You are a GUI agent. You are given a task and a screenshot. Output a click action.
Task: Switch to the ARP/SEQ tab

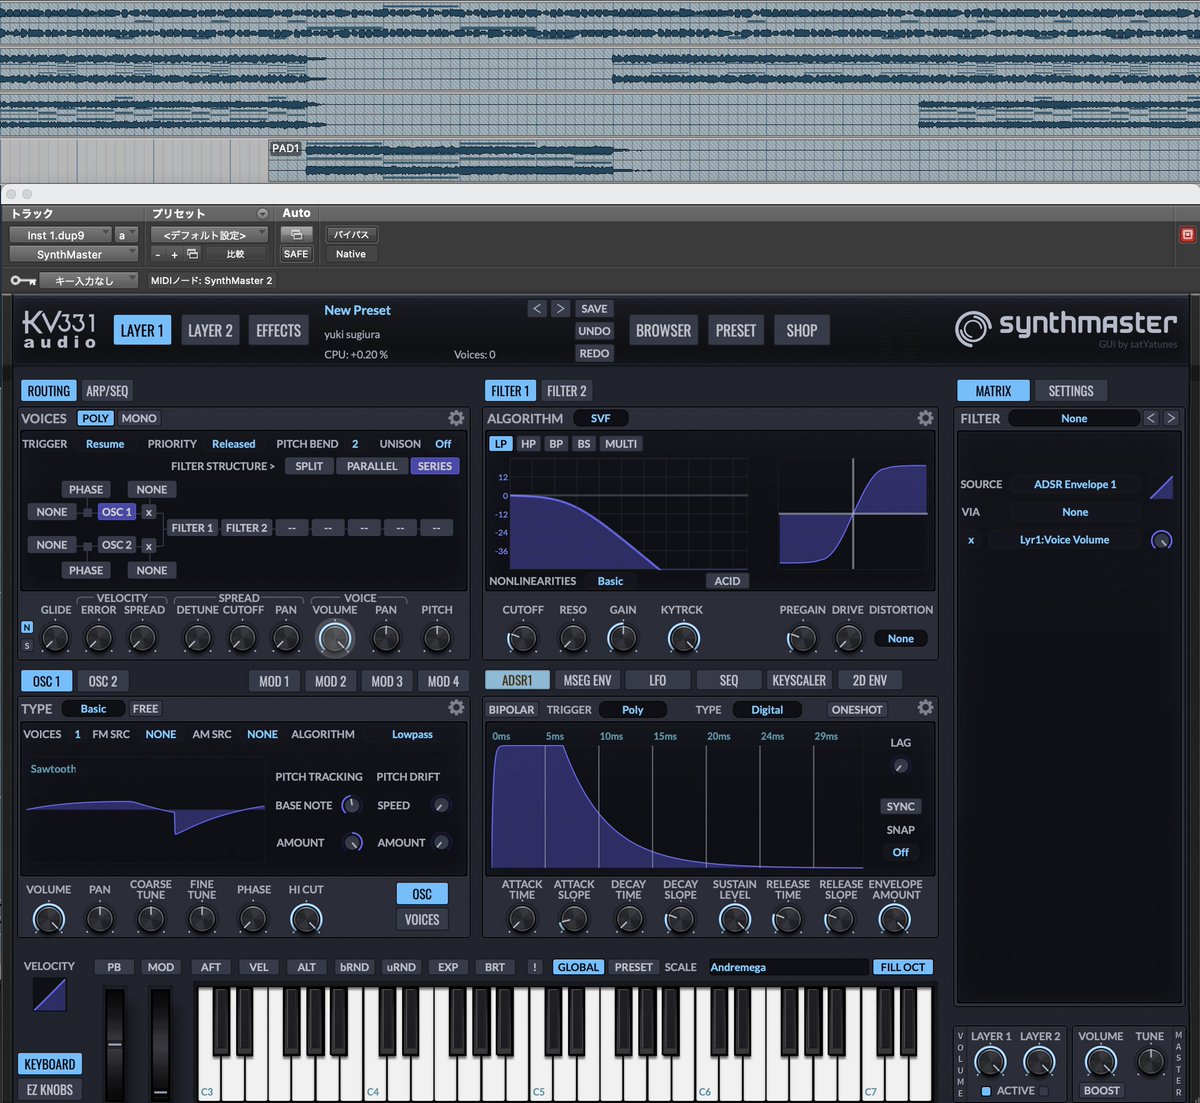click(x=107, y=391)
